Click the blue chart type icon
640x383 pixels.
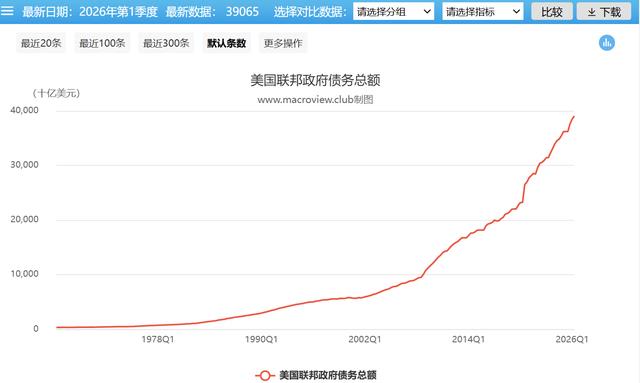(607, 43)
